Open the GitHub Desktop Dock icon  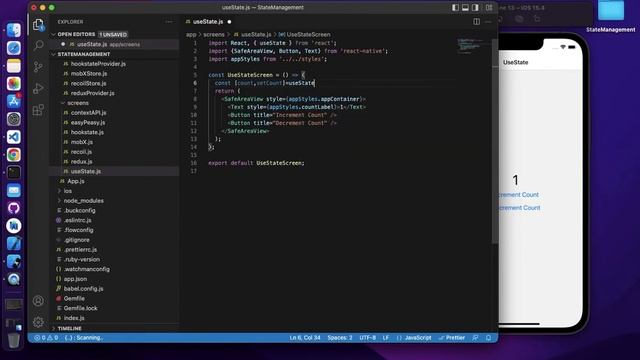[x=13, y=208]
